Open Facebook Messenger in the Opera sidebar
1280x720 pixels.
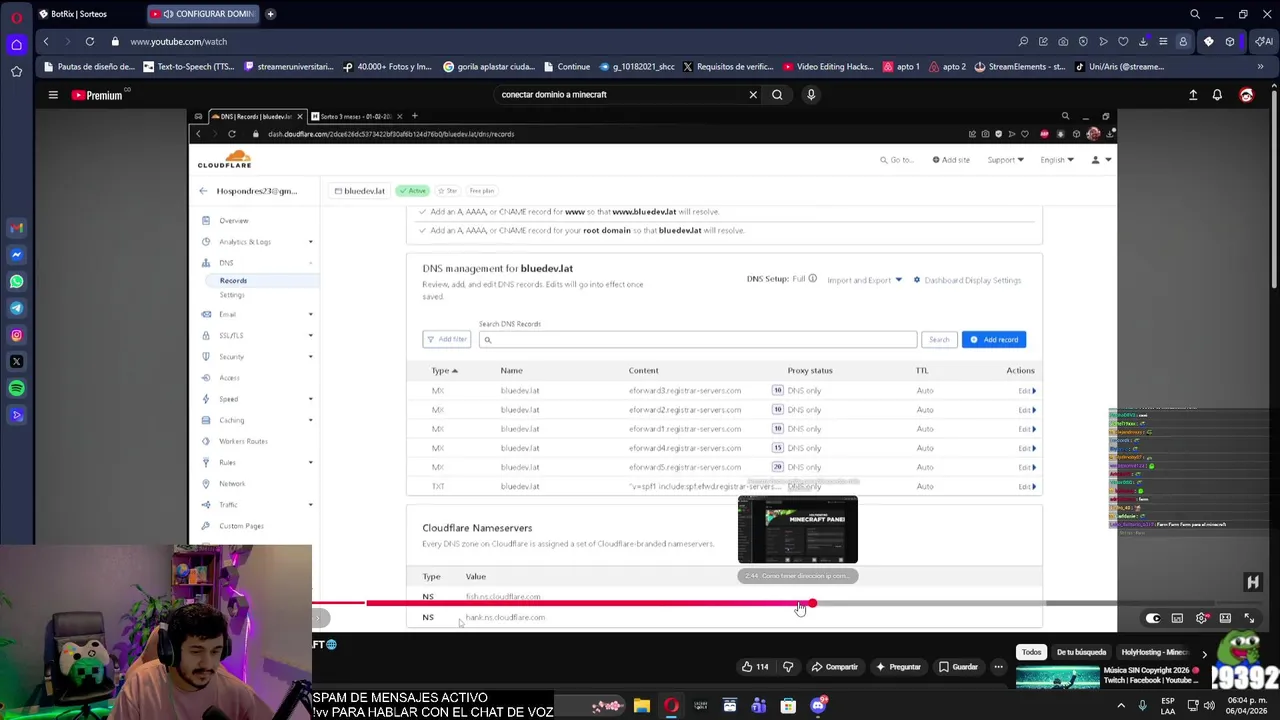tap(16, 255)
